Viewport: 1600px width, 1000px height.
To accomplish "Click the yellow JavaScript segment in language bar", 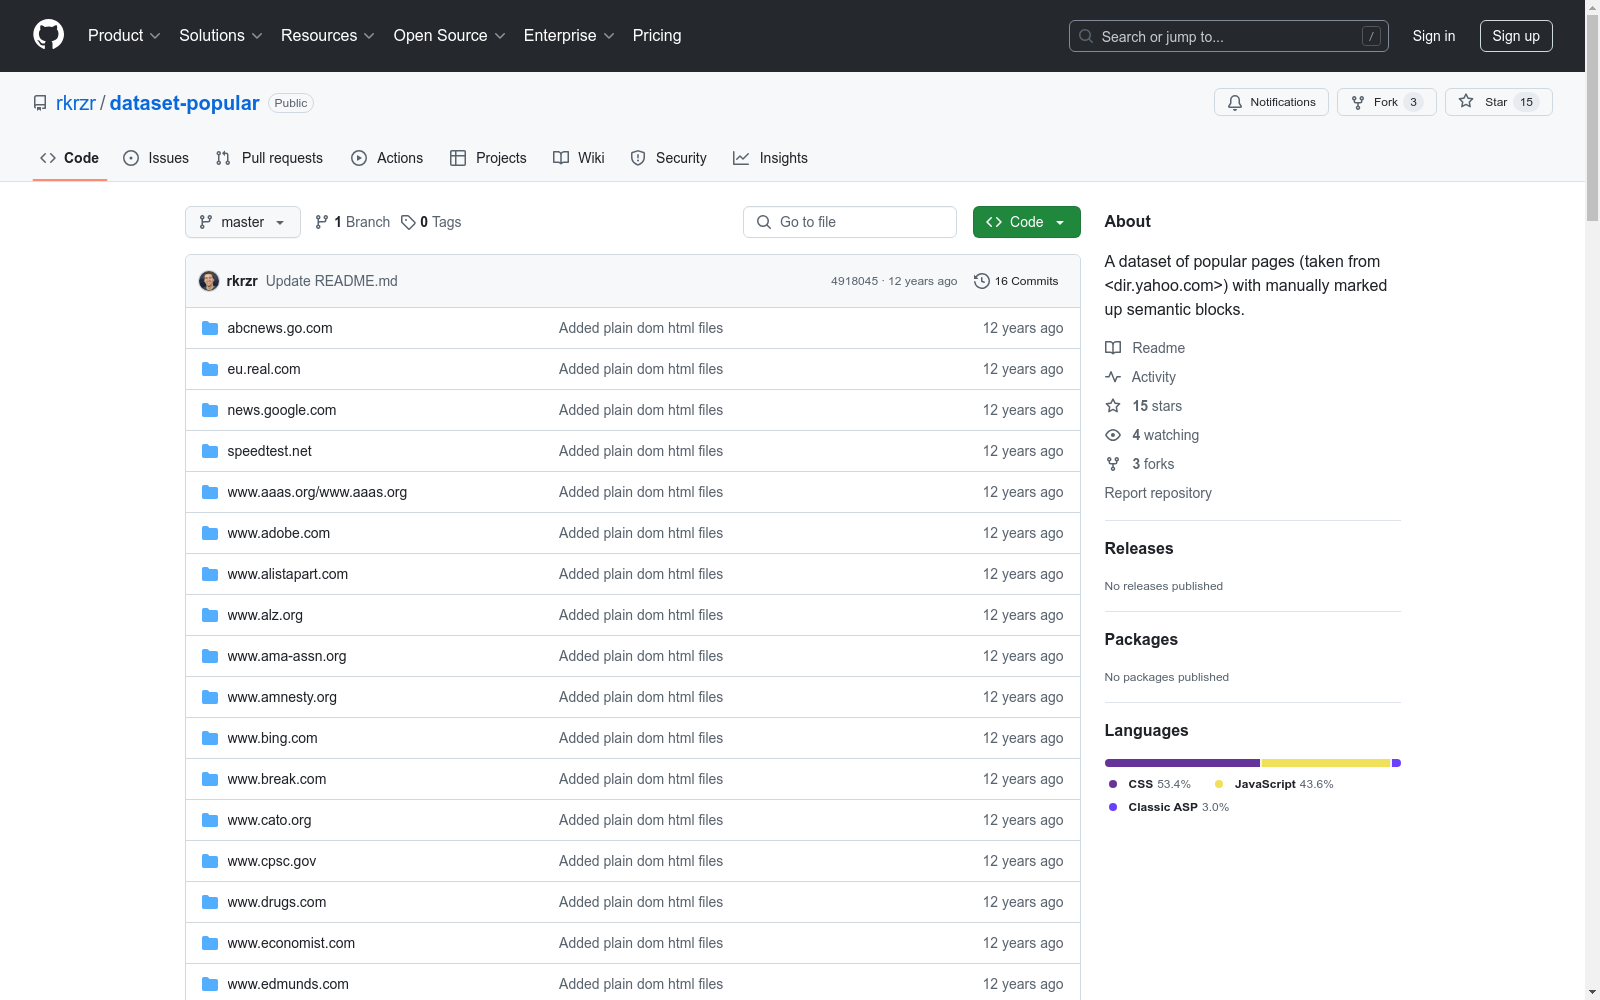I will coord(1326,763).
